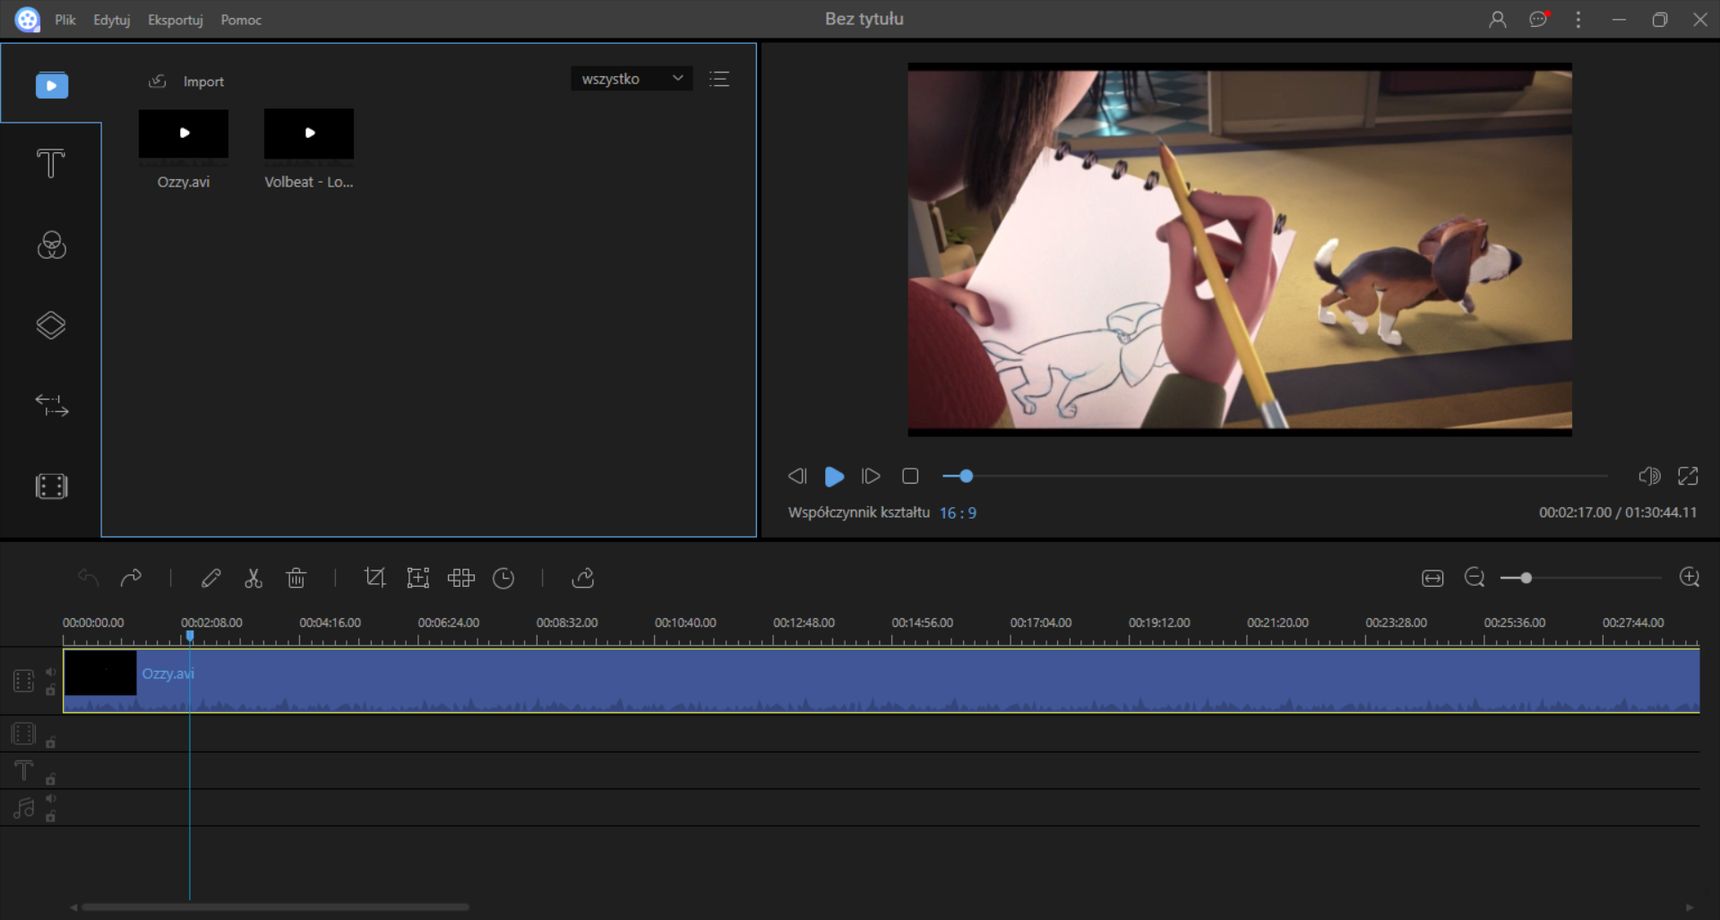Click the music track note icon
The height and width of the screenshot is (920, 1720).
click(24, 808)
